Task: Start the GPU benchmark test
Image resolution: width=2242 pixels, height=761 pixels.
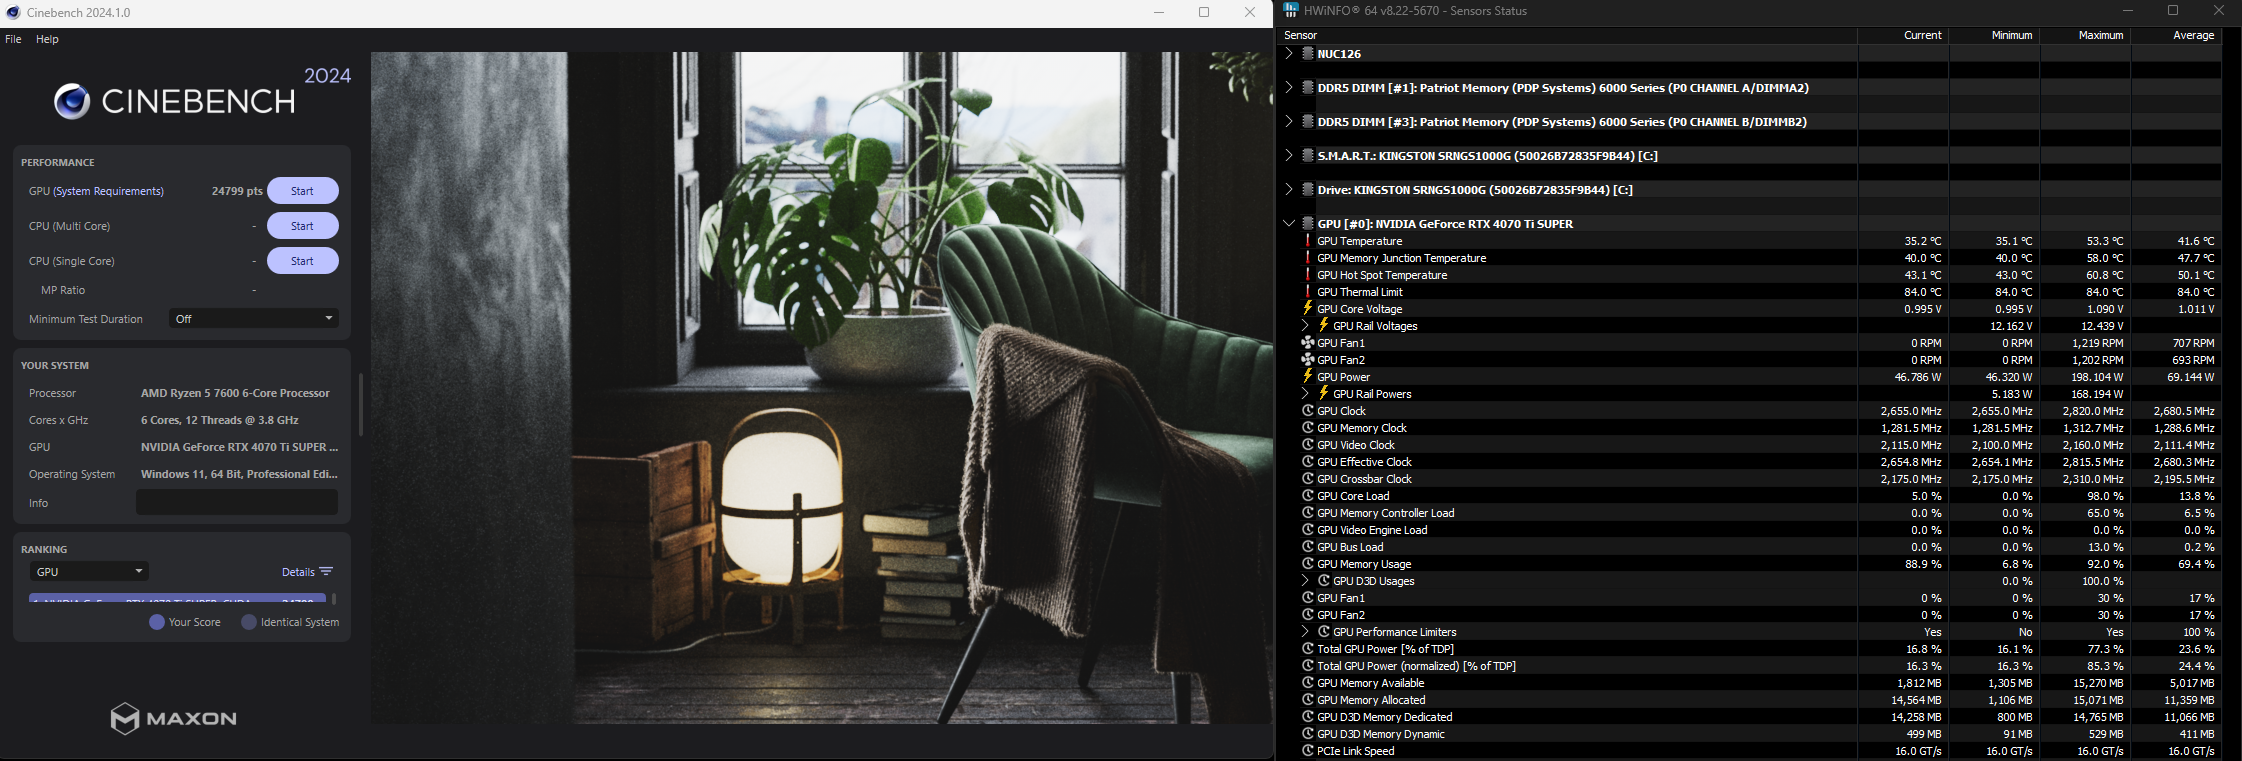Action: pos(302,191)
